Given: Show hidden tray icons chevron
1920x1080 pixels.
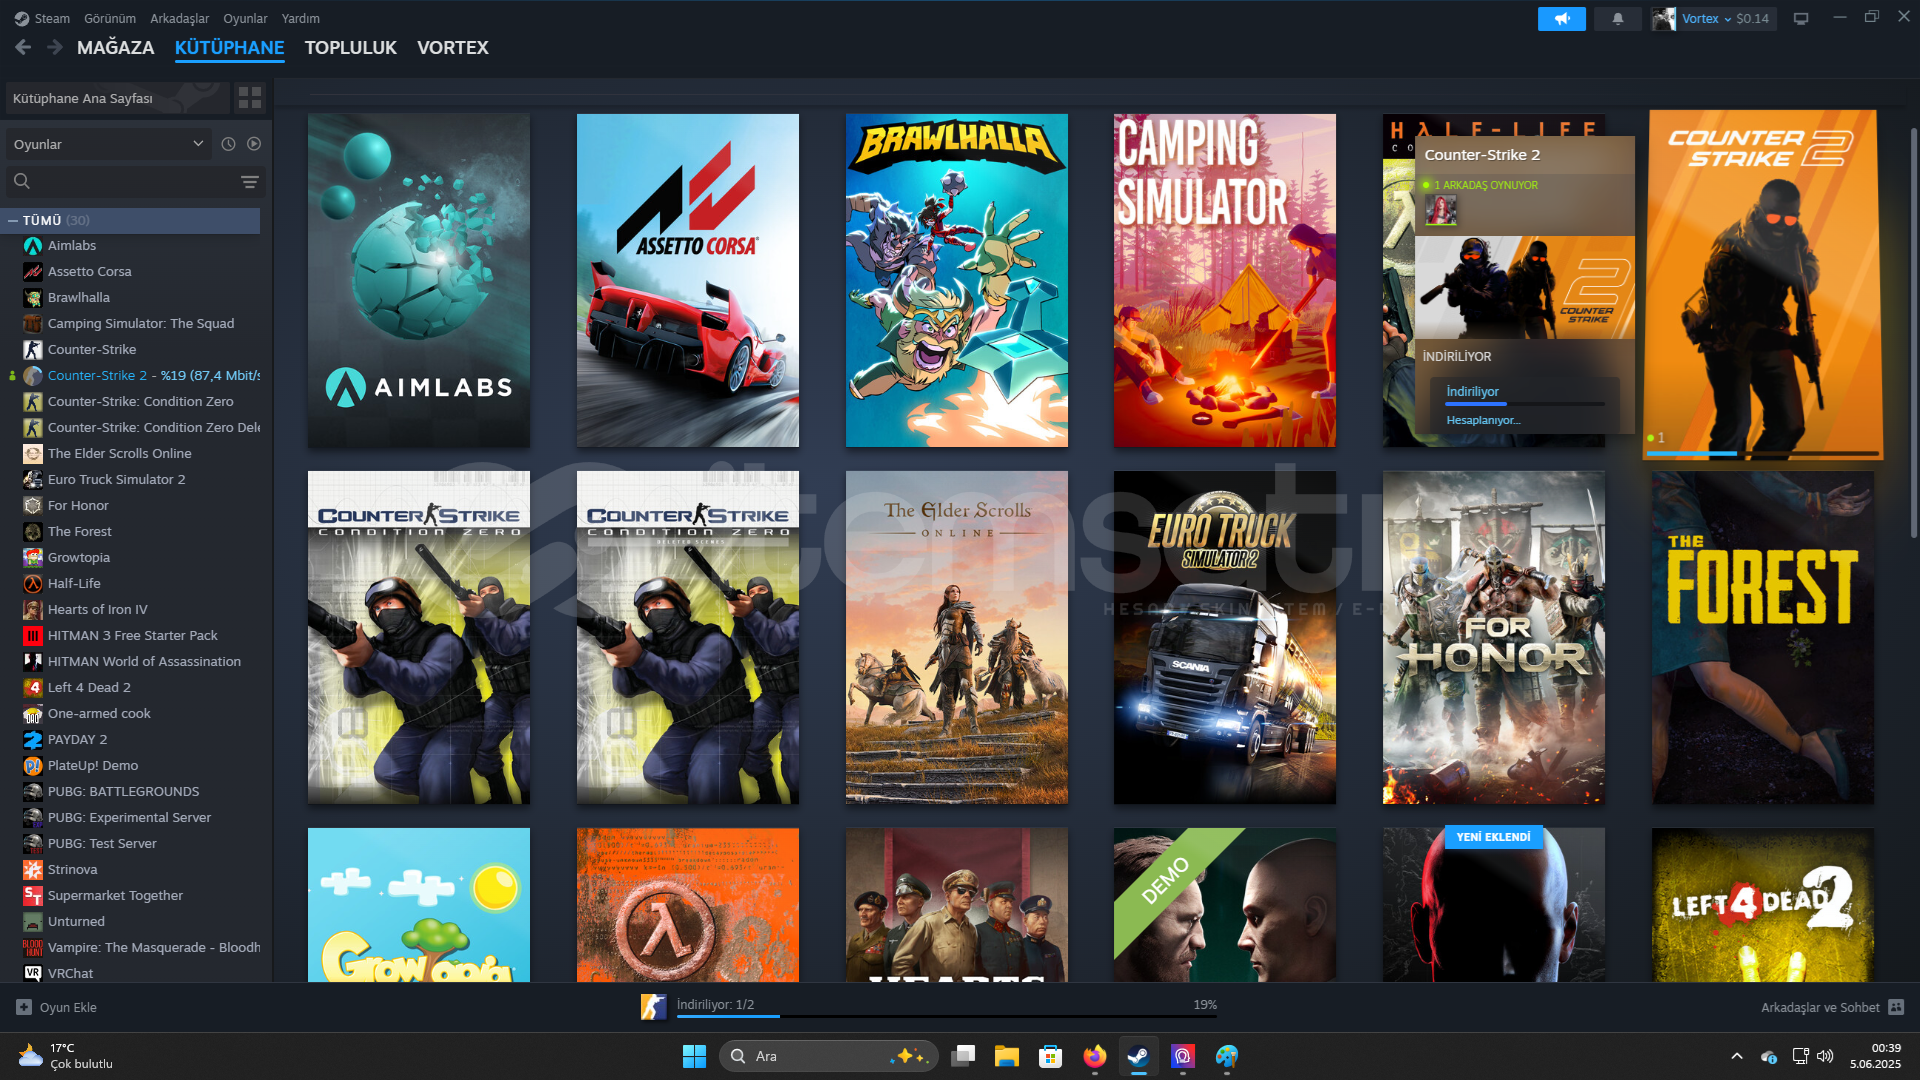Looking at the screenshot, I should pyautogui.click(x=1737, y=1056).
